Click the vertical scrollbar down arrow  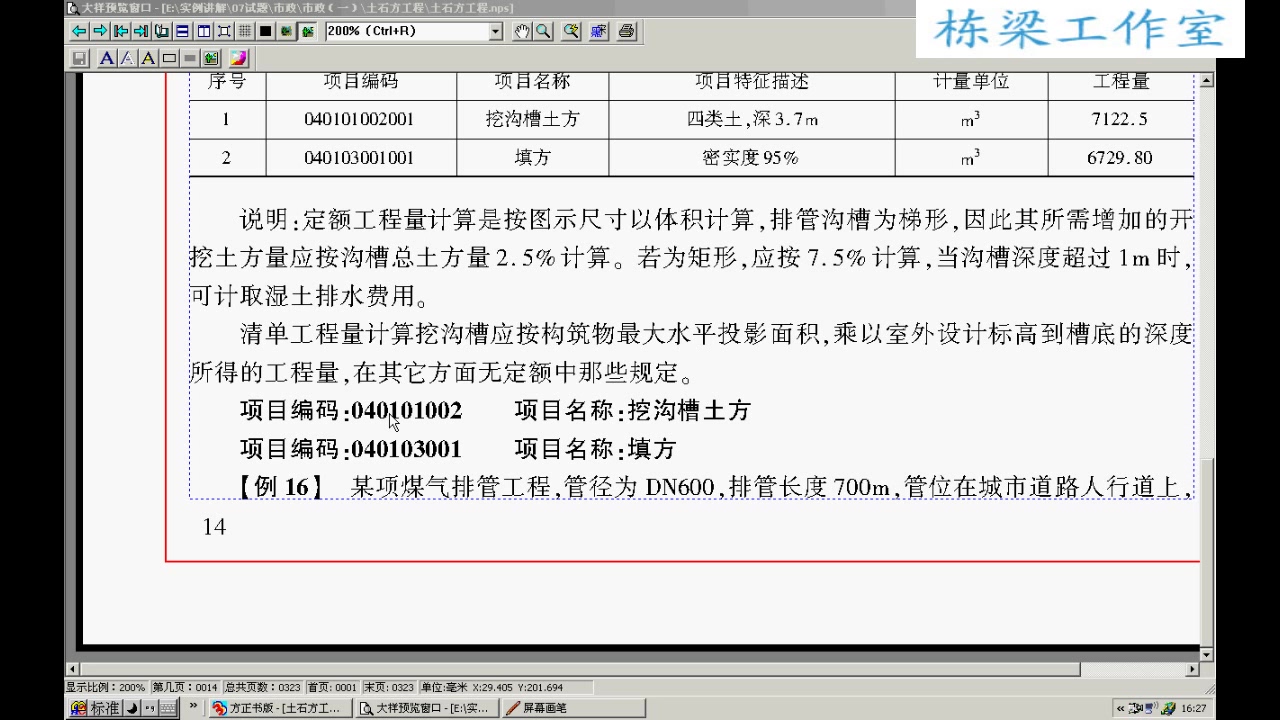(x=1207, y=654)
